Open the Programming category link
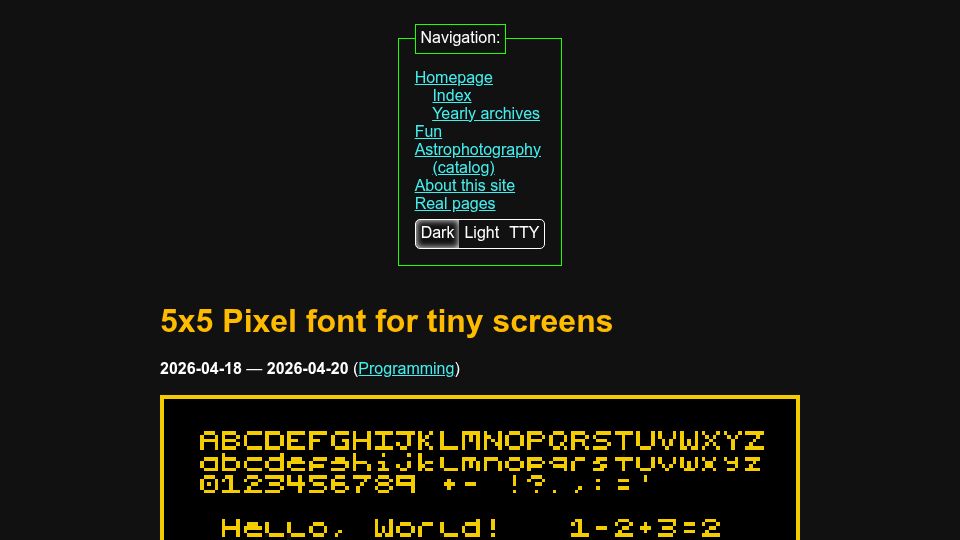 (407, 369)
